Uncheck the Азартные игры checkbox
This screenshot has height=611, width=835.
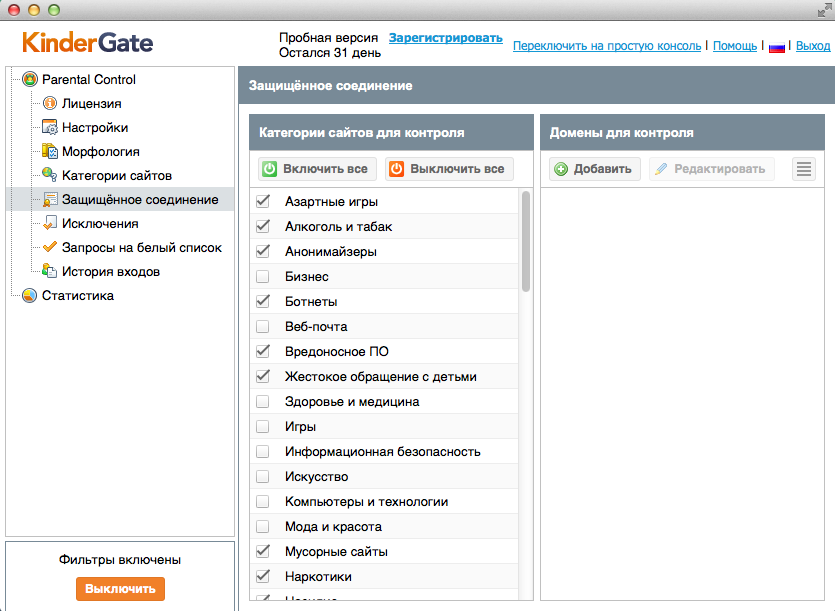pos(263,202)
